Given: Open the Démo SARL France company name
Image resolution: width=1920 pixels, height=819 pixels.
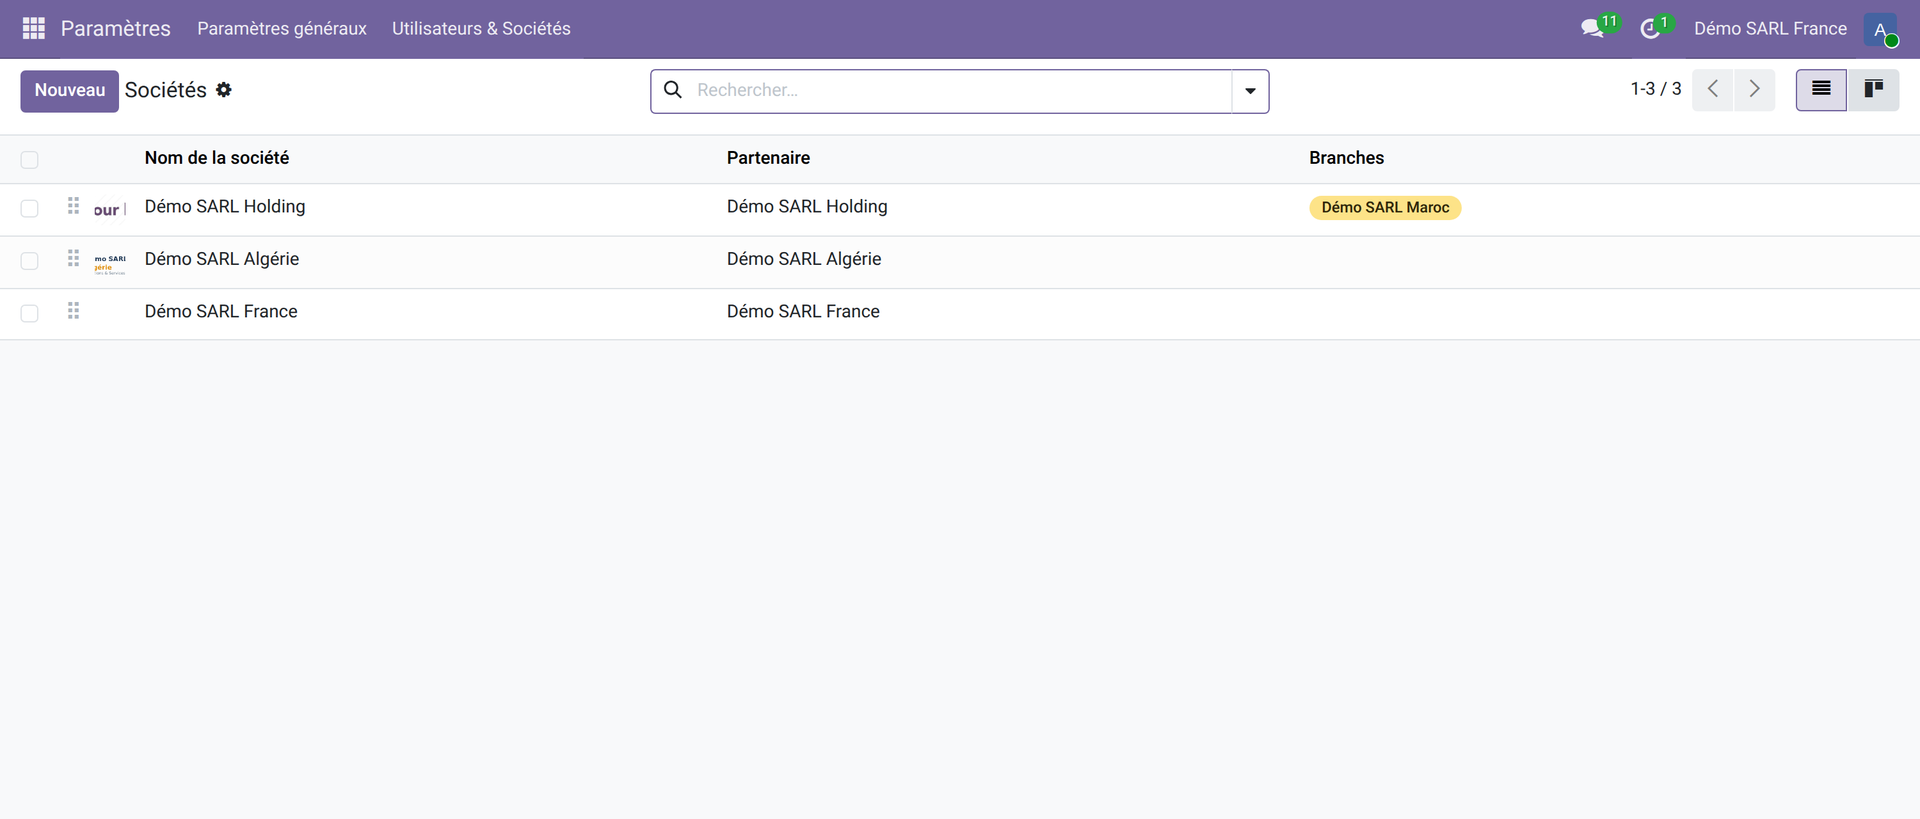Looking at the screenshot, I should [x=221, y=311].
